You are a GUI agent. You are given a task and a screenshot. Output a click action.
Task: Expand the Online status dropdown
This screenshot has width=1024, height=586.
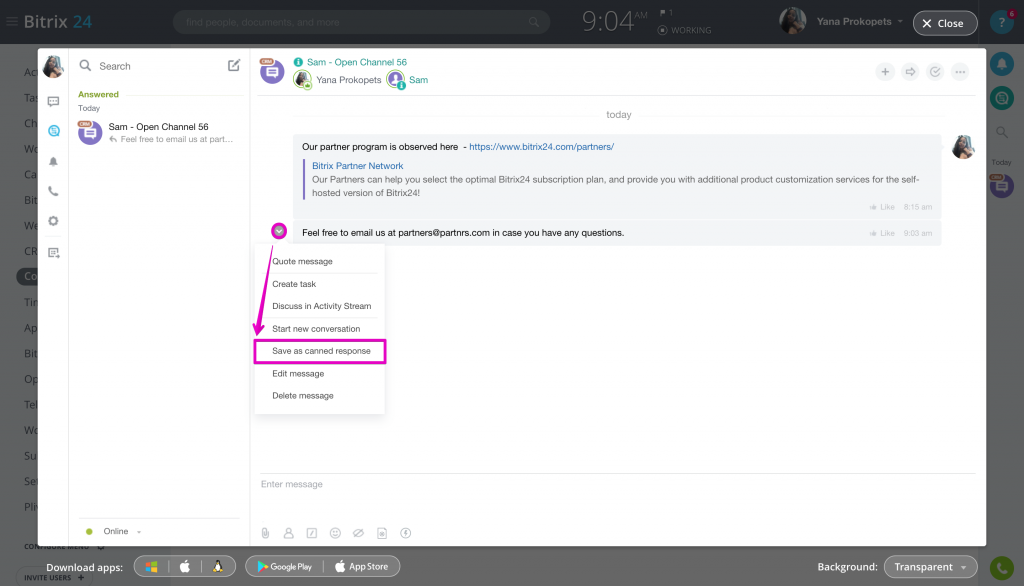coord(138,532)
